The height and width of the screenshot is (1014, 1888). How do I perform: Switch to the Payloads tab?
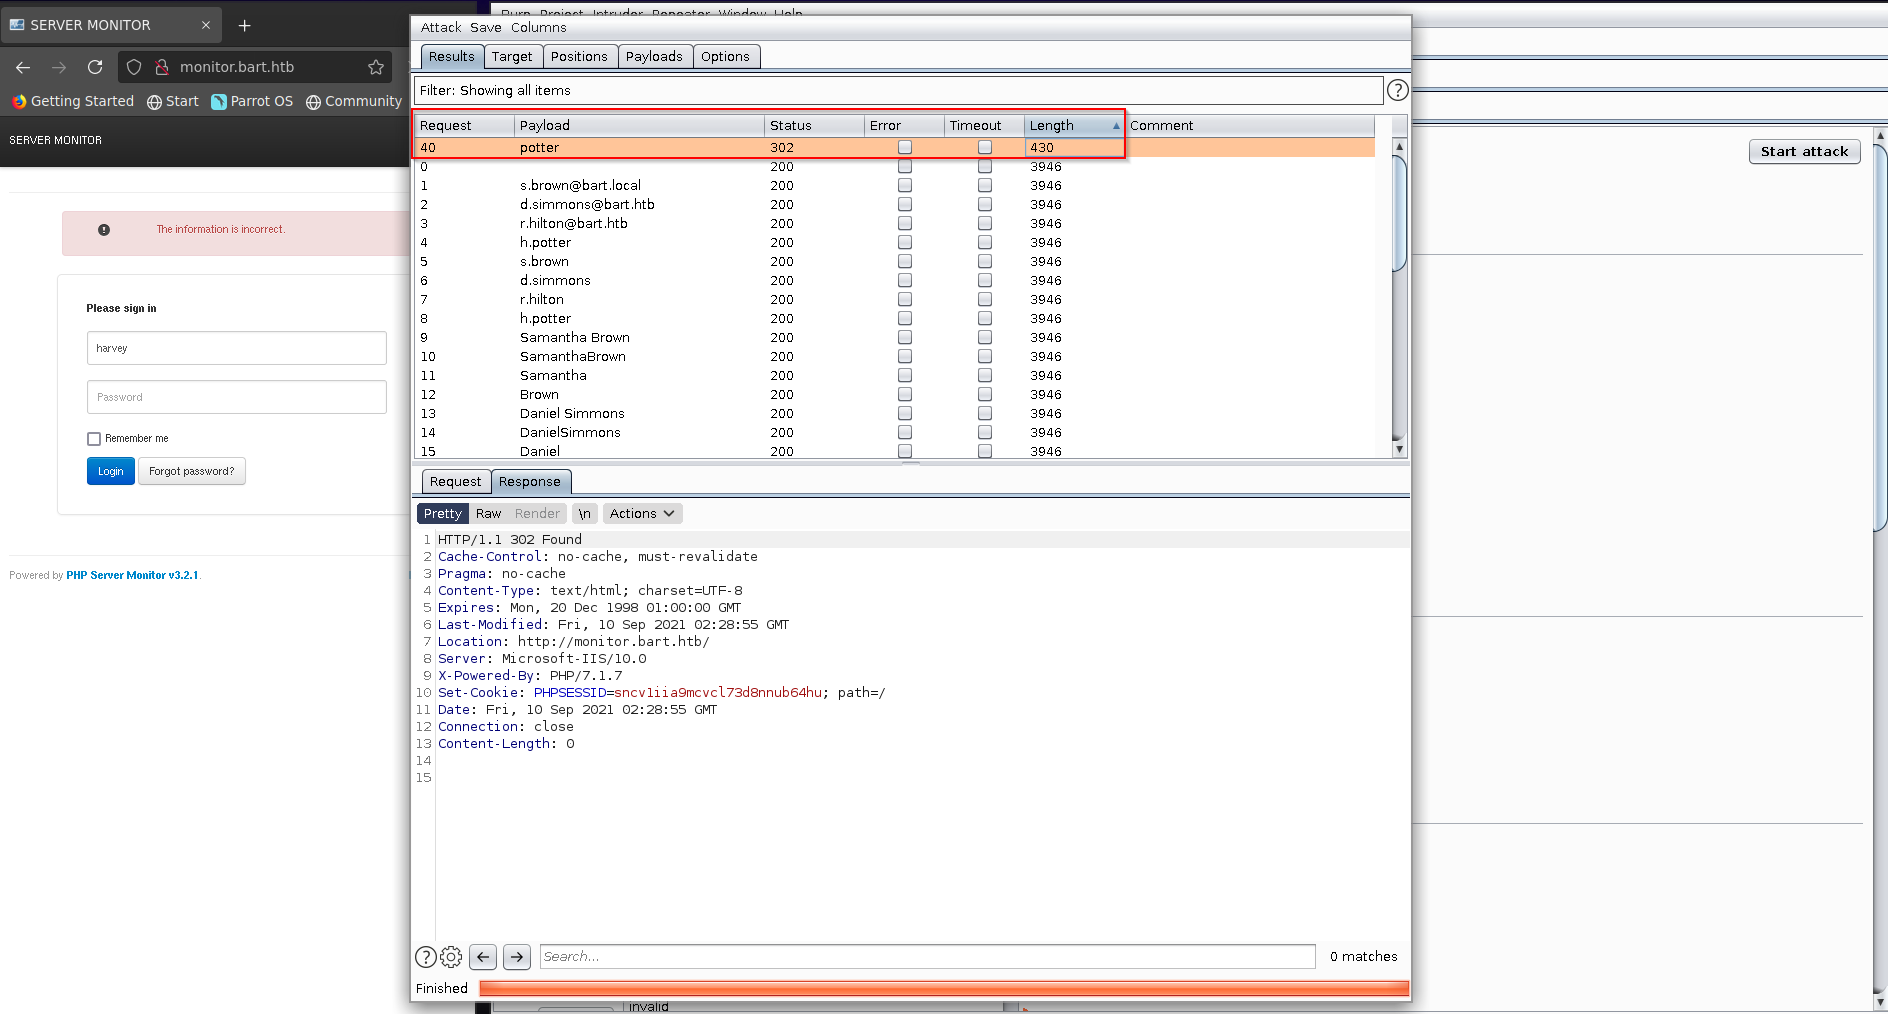click(x=654, y=57)
